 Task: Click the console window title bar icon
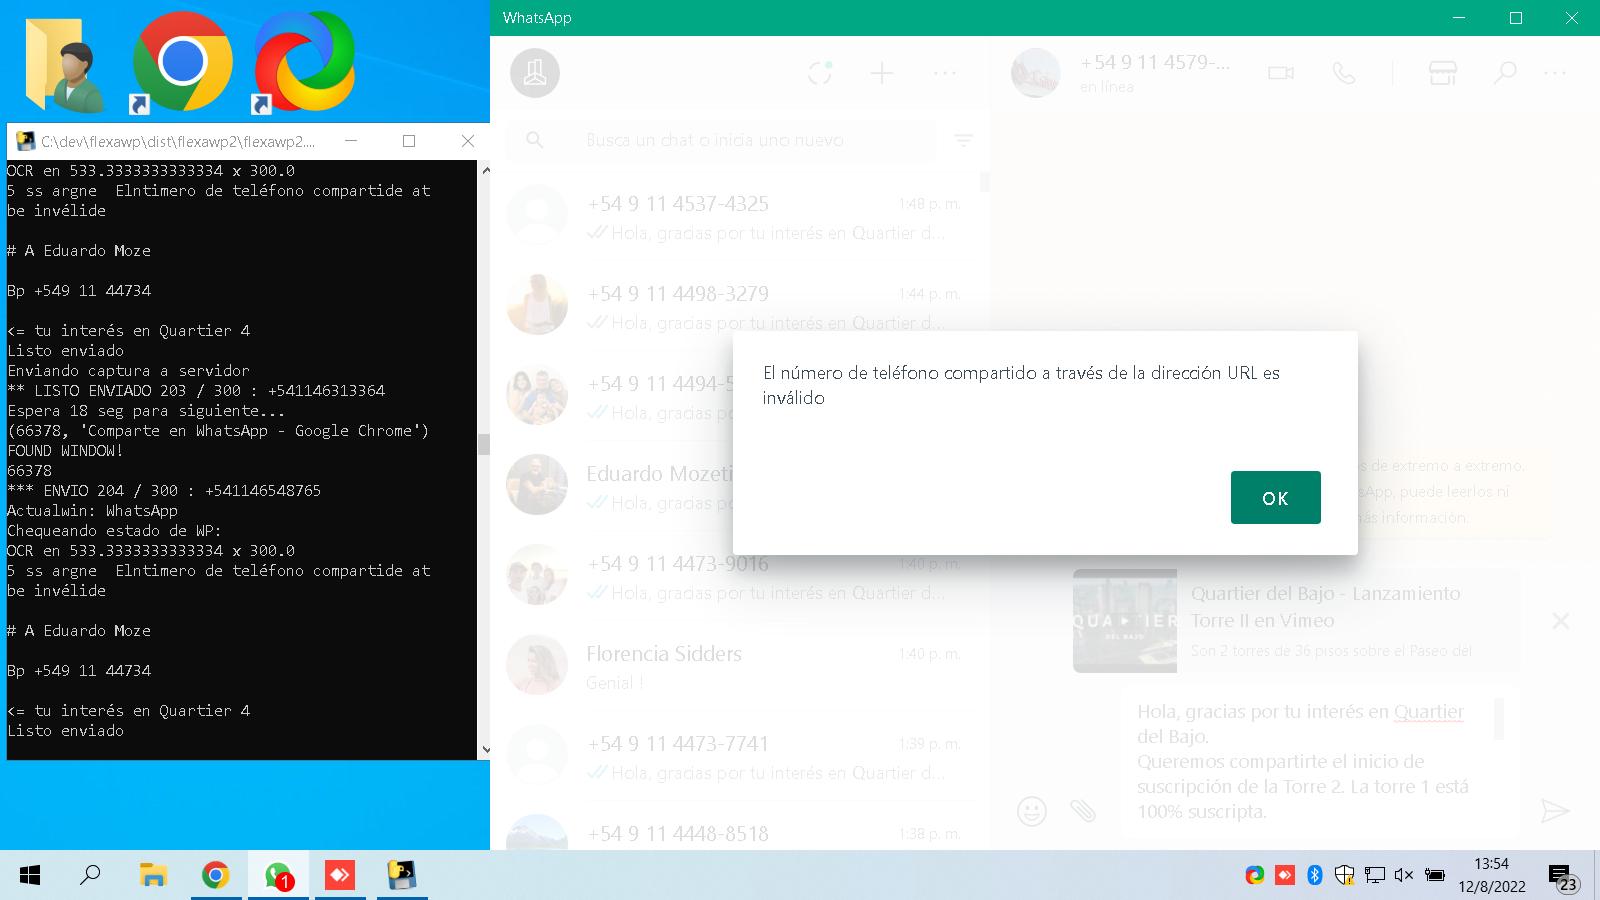[26, 141]
